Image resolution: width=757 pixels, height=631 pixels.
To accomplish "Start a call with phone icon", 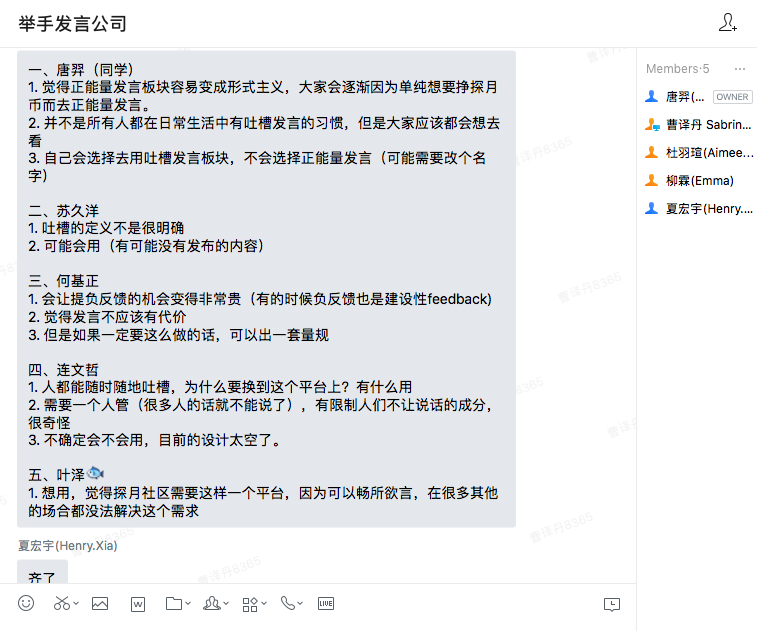I will point(287,603).
